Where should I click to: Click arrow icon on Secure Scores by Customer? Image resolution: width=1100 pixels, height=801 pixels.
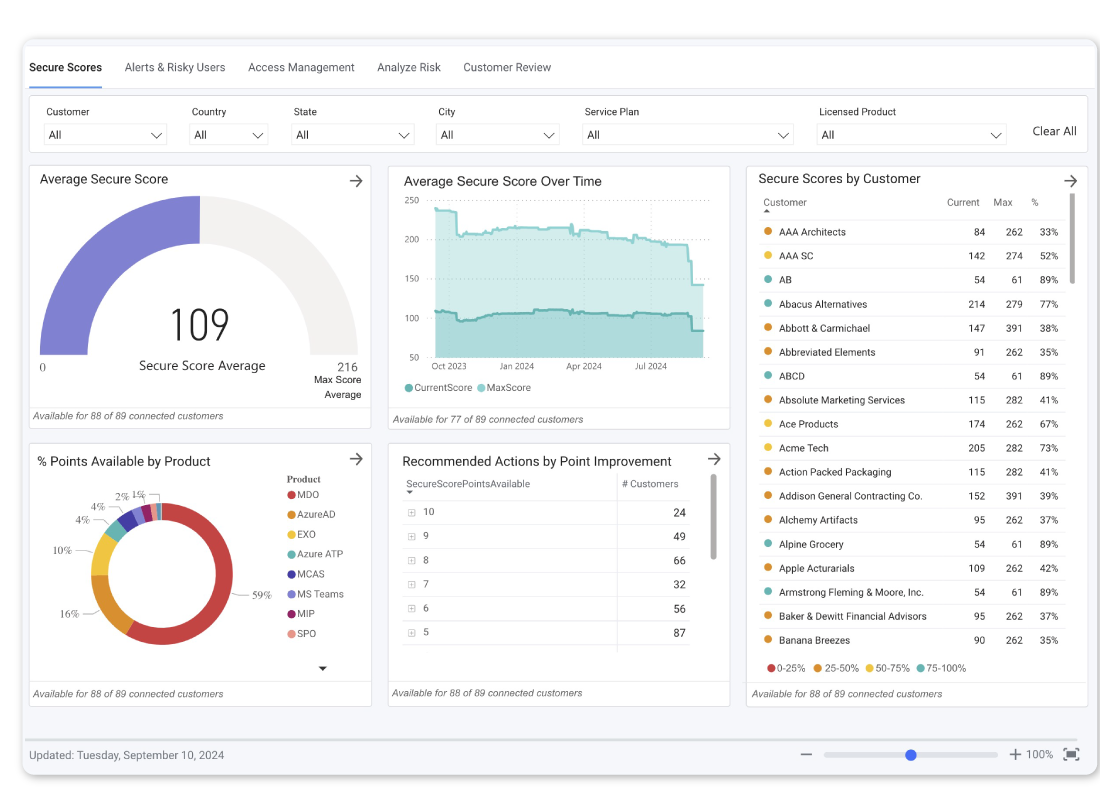click(1070, 181)
